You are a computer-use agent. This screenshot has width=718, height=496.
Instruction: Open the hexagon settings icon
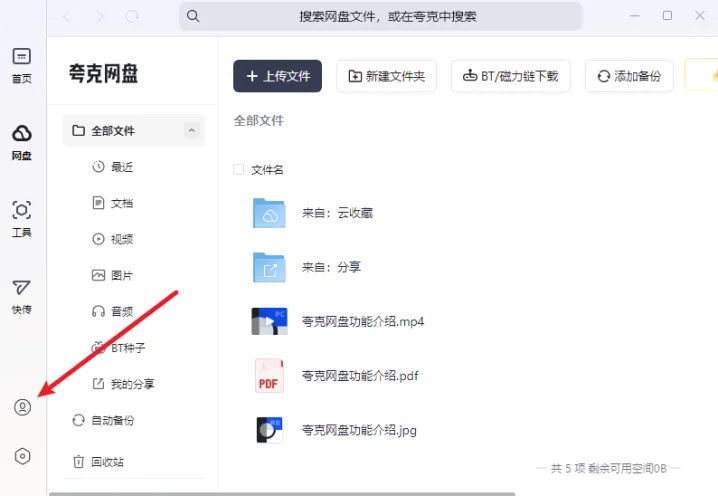(x=22, y=456)
